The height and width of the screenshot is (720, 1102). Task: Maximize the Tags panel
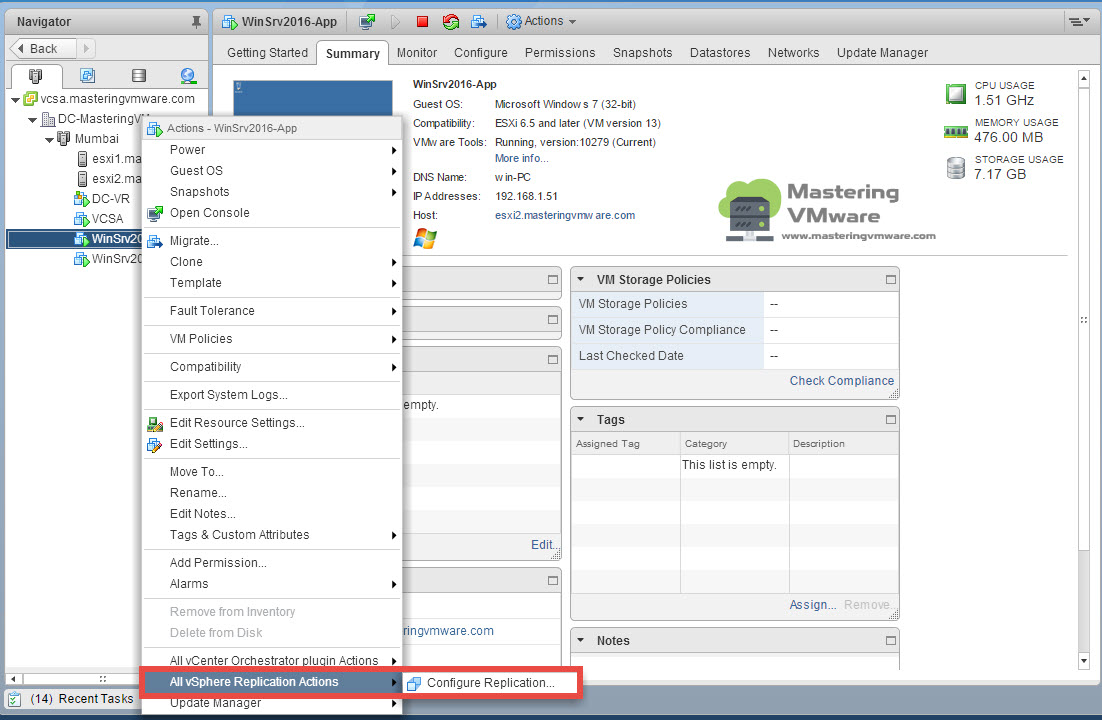890,420
